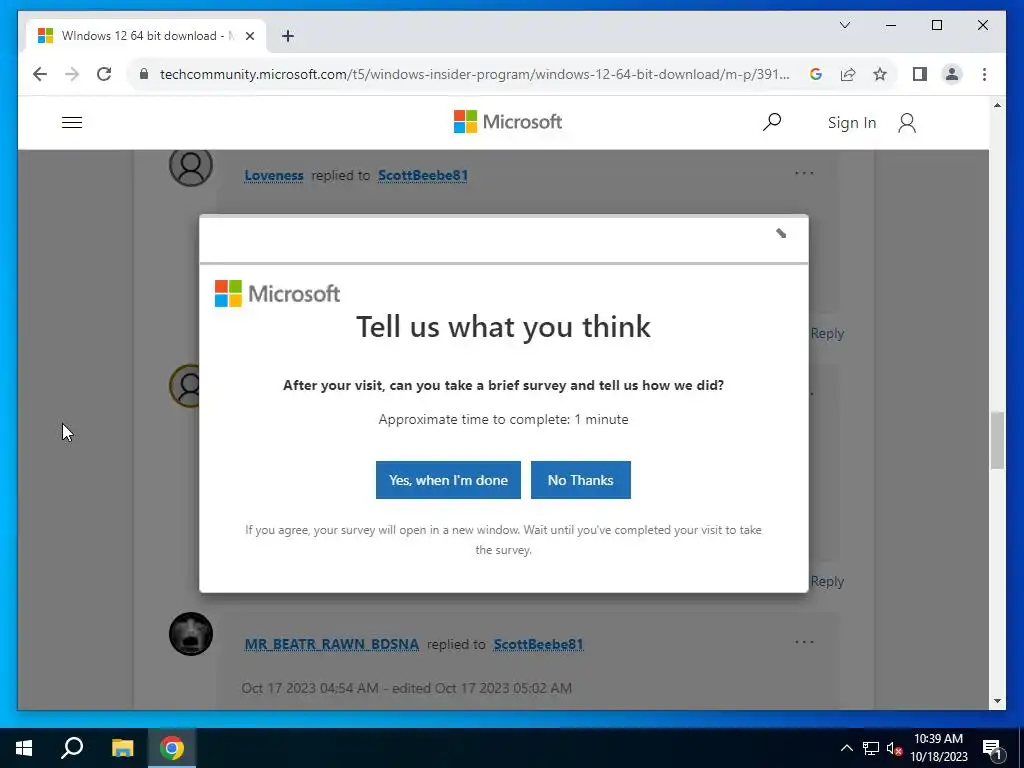
Task: Open a new browser tab
Action: pyautogui.click(x=288, y=36)
